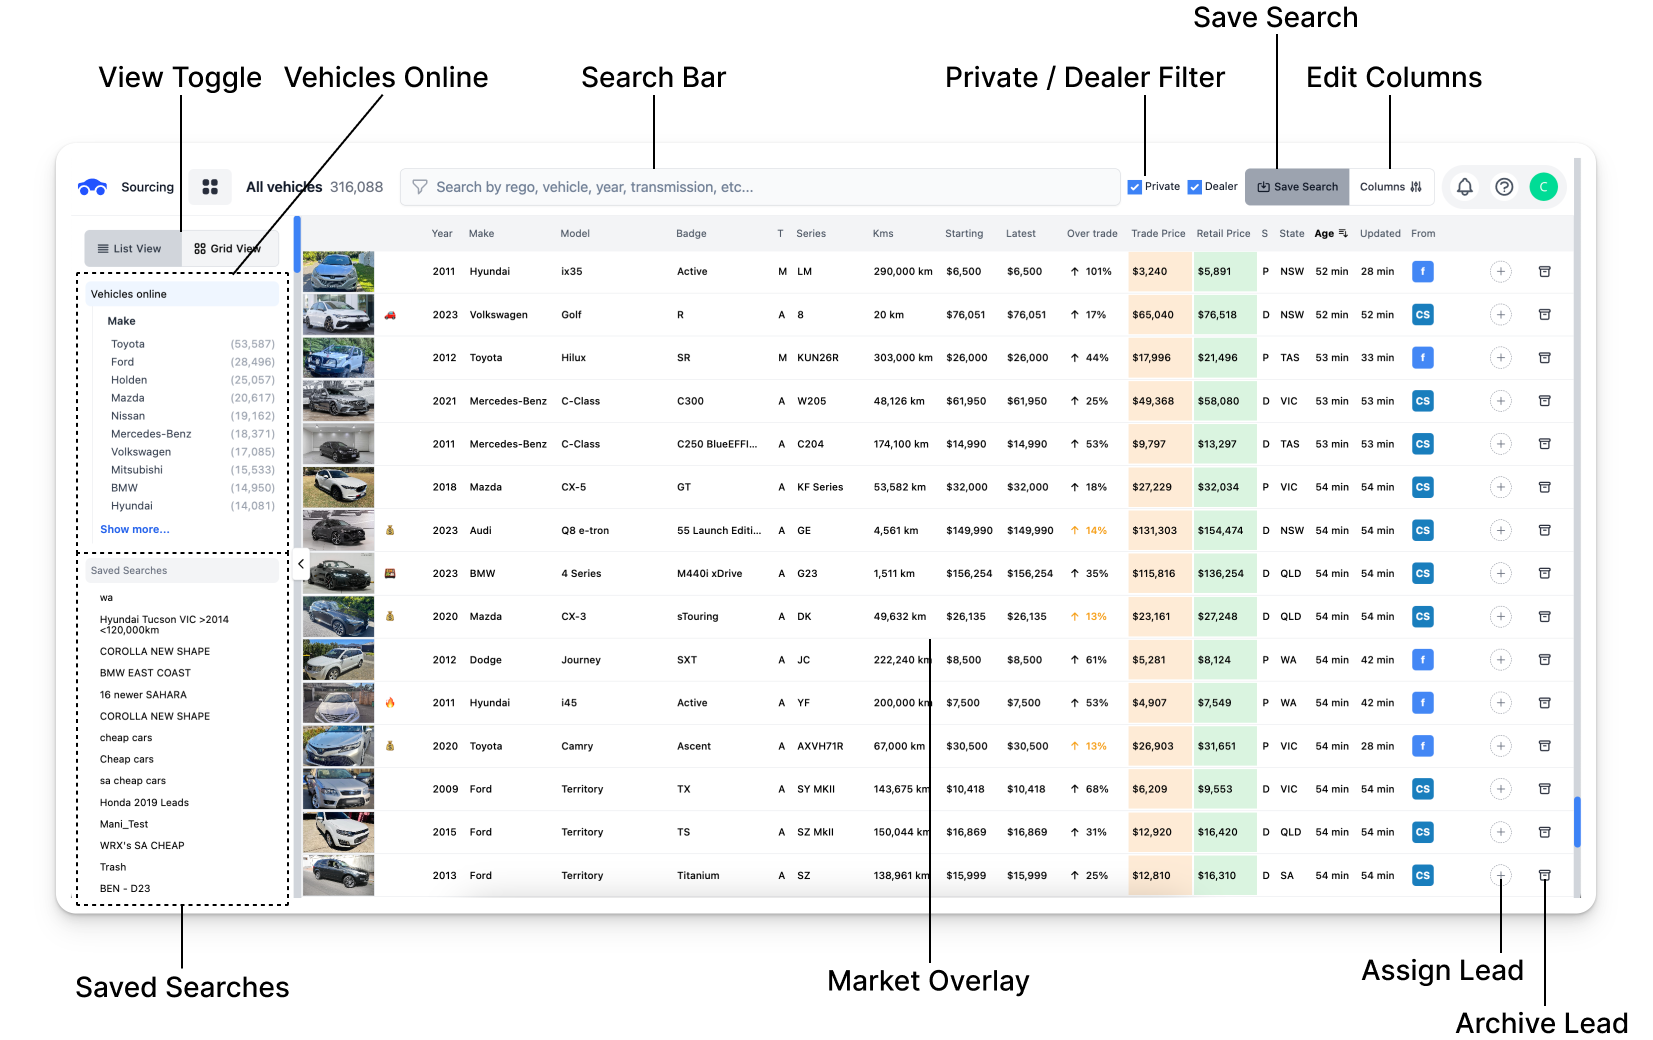The height and width of the screenshot is (1040, 1653).
Task: Open Facebook source for Toyota Hilux
Action: pos(1422,358)
